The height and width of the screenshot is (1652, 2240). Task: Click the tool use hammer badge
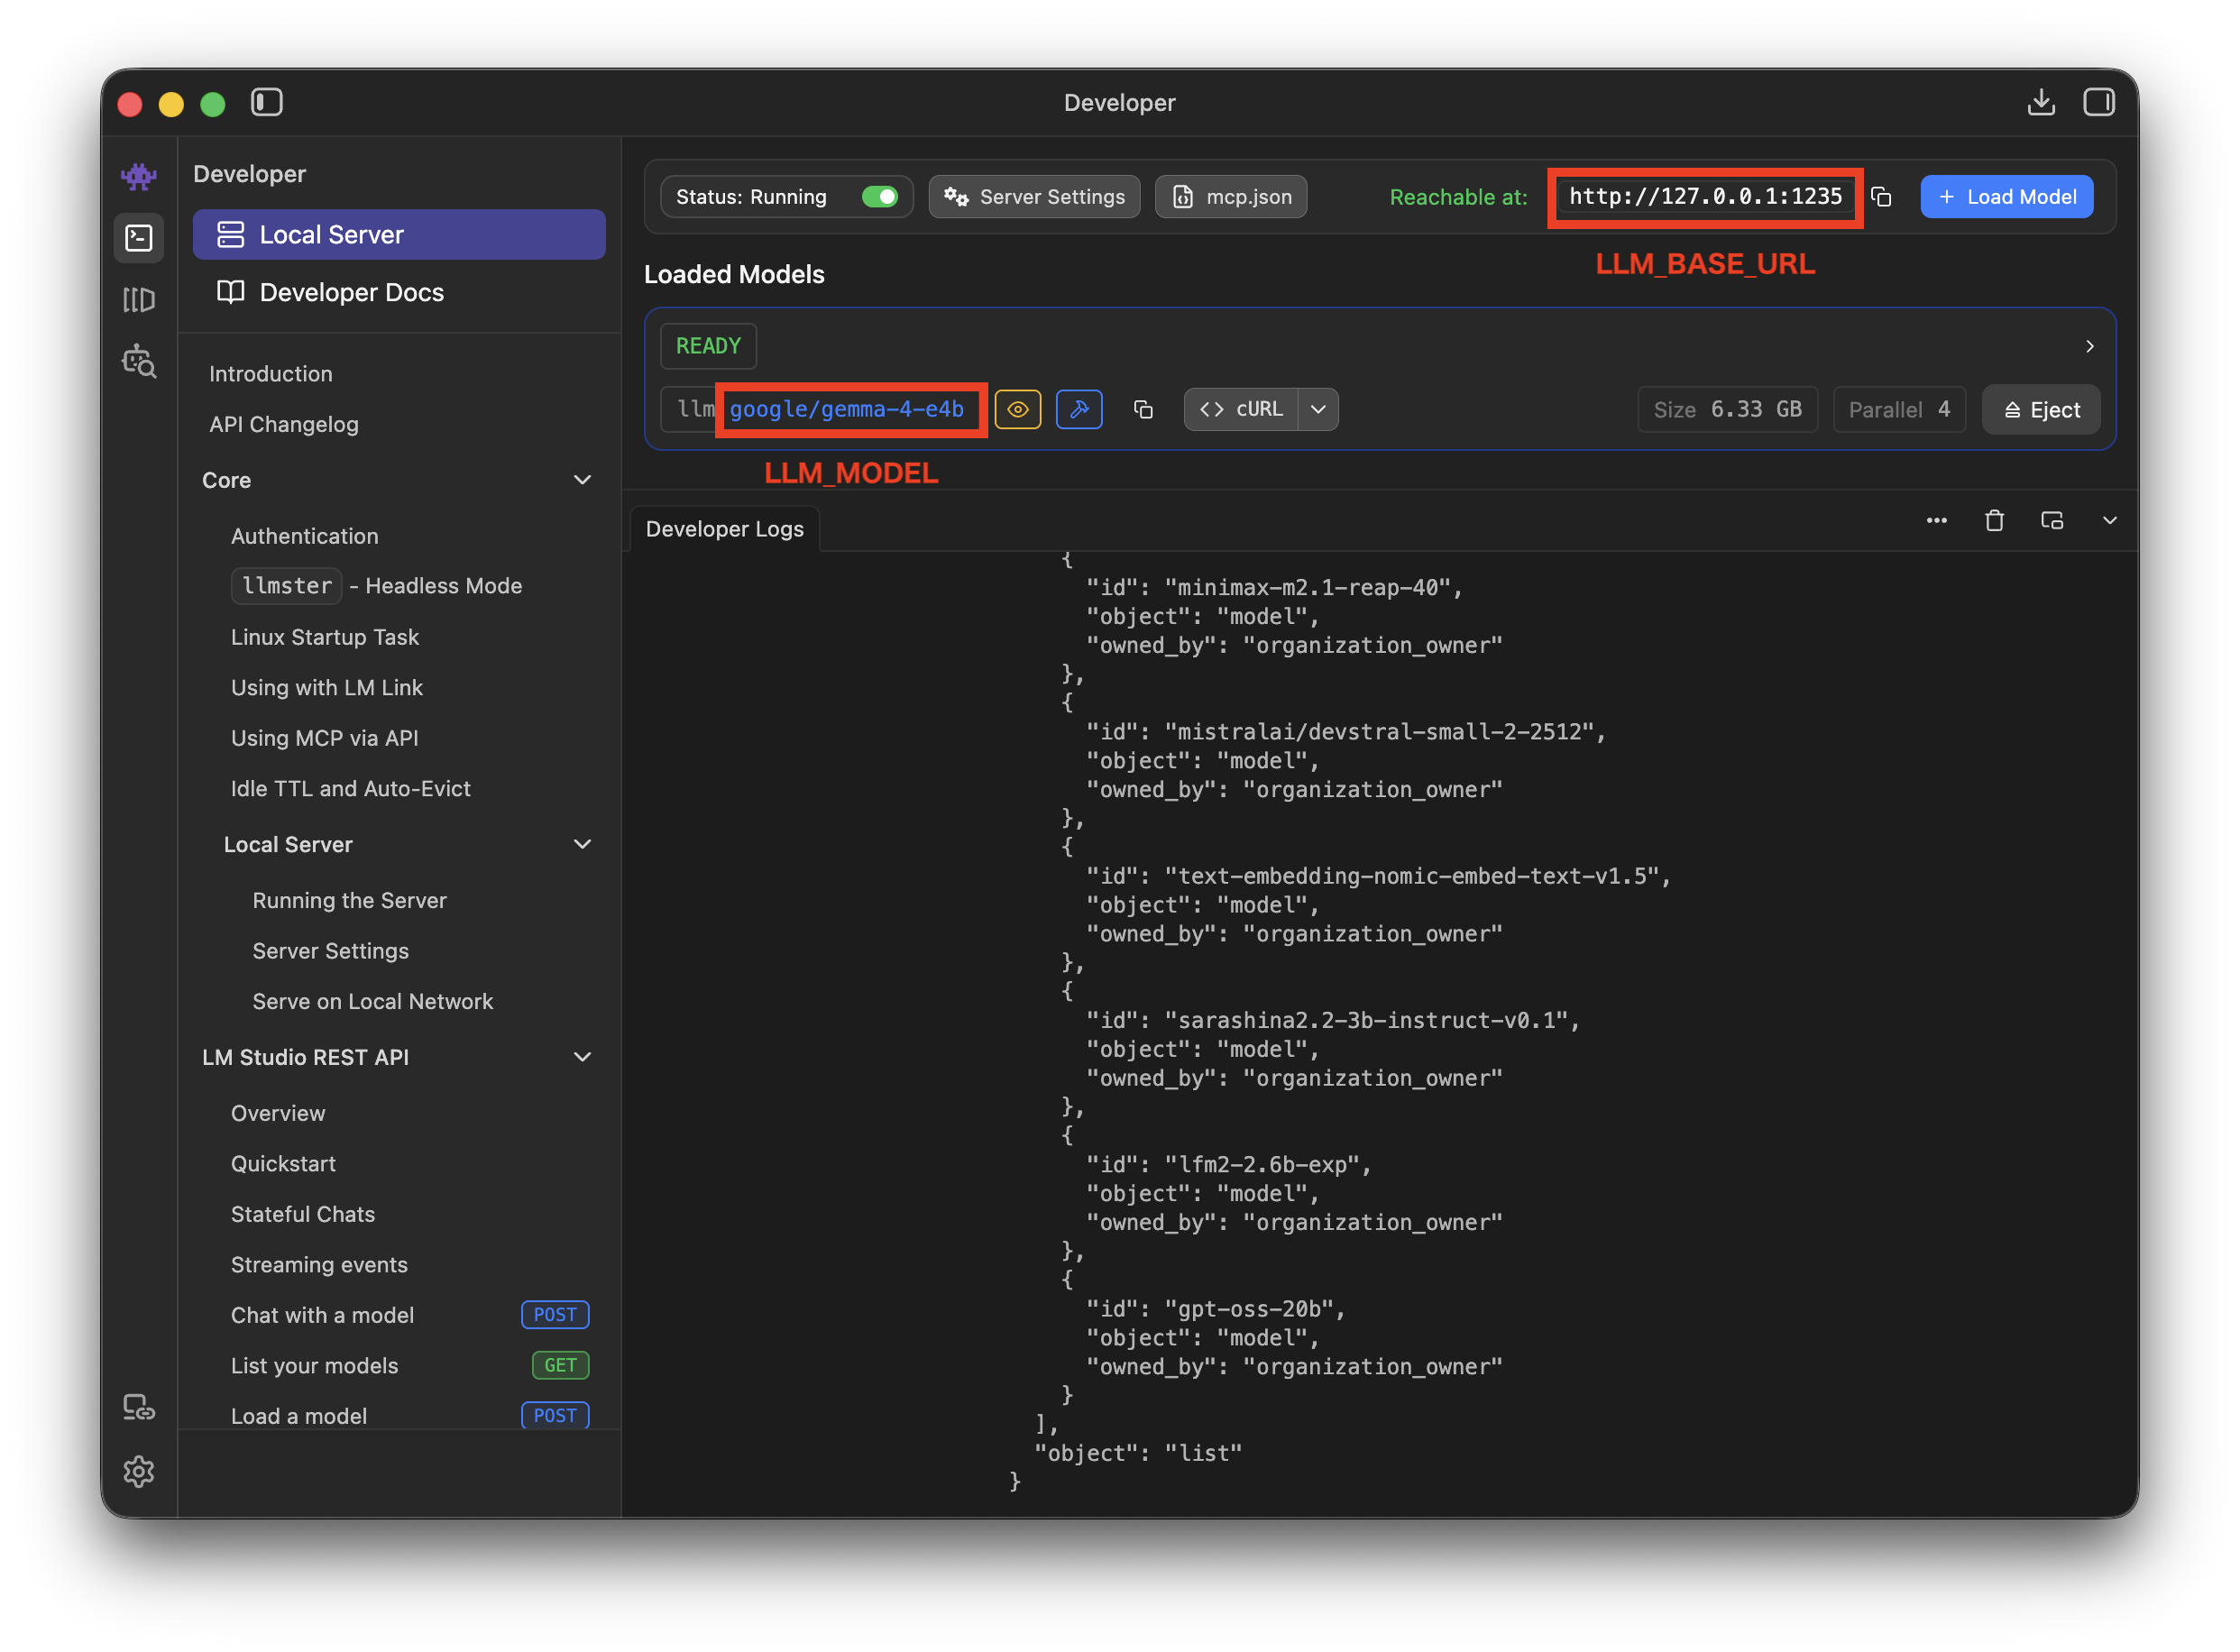click(x=1079, y=409)
